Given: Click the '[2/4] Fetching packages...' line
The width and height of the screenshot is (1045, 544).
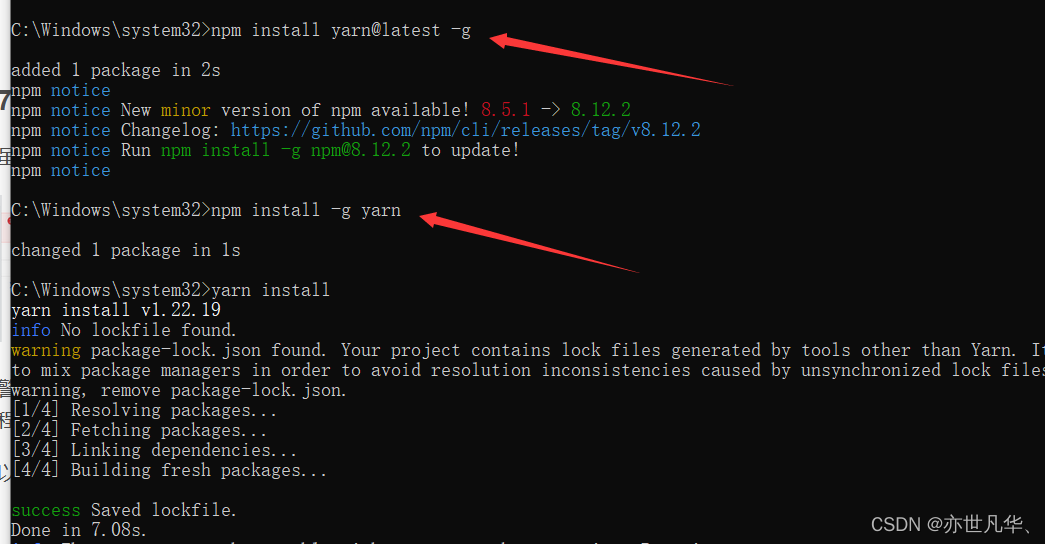Looking at the screenshot, I should (x=138, y=430).
